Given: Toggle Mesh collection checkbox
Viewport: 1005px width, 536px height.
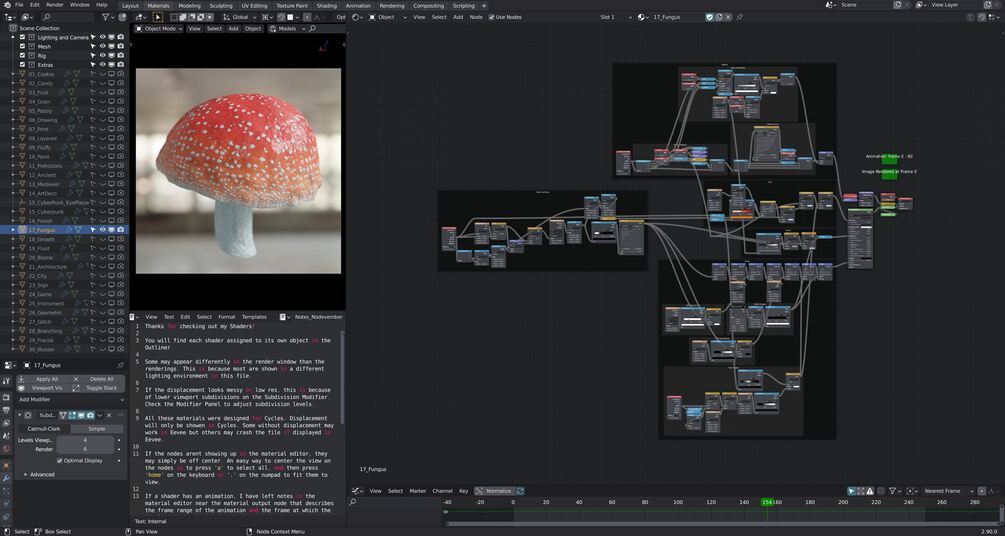Looking at the screenshot, I should 22,46.
